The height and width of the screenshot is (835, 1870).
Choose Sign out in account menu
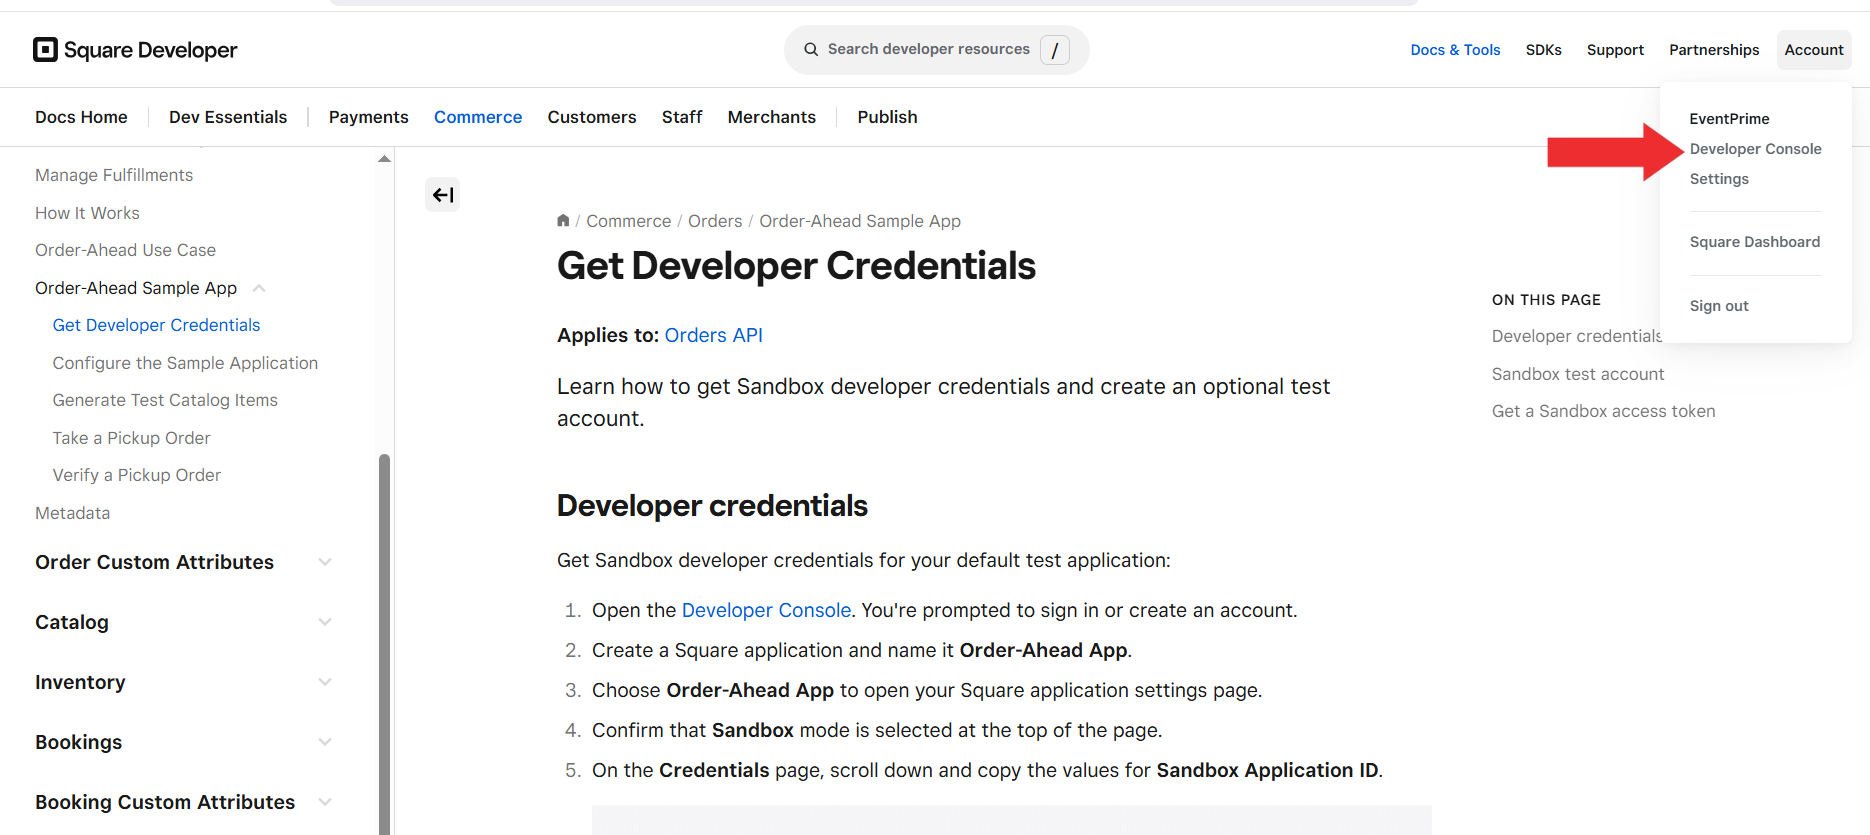pos(1719,306)
